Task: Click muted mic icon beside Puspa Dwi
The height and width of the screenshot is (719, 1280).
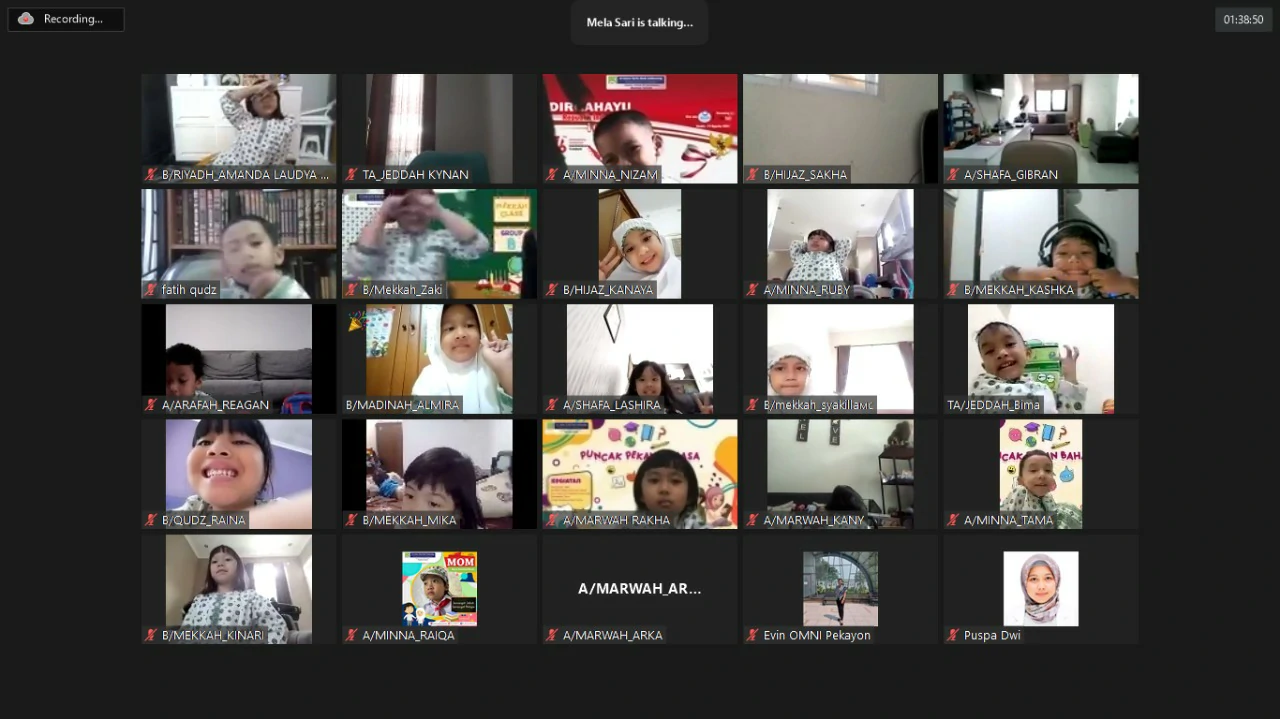Action: click(x=953, y=635)
